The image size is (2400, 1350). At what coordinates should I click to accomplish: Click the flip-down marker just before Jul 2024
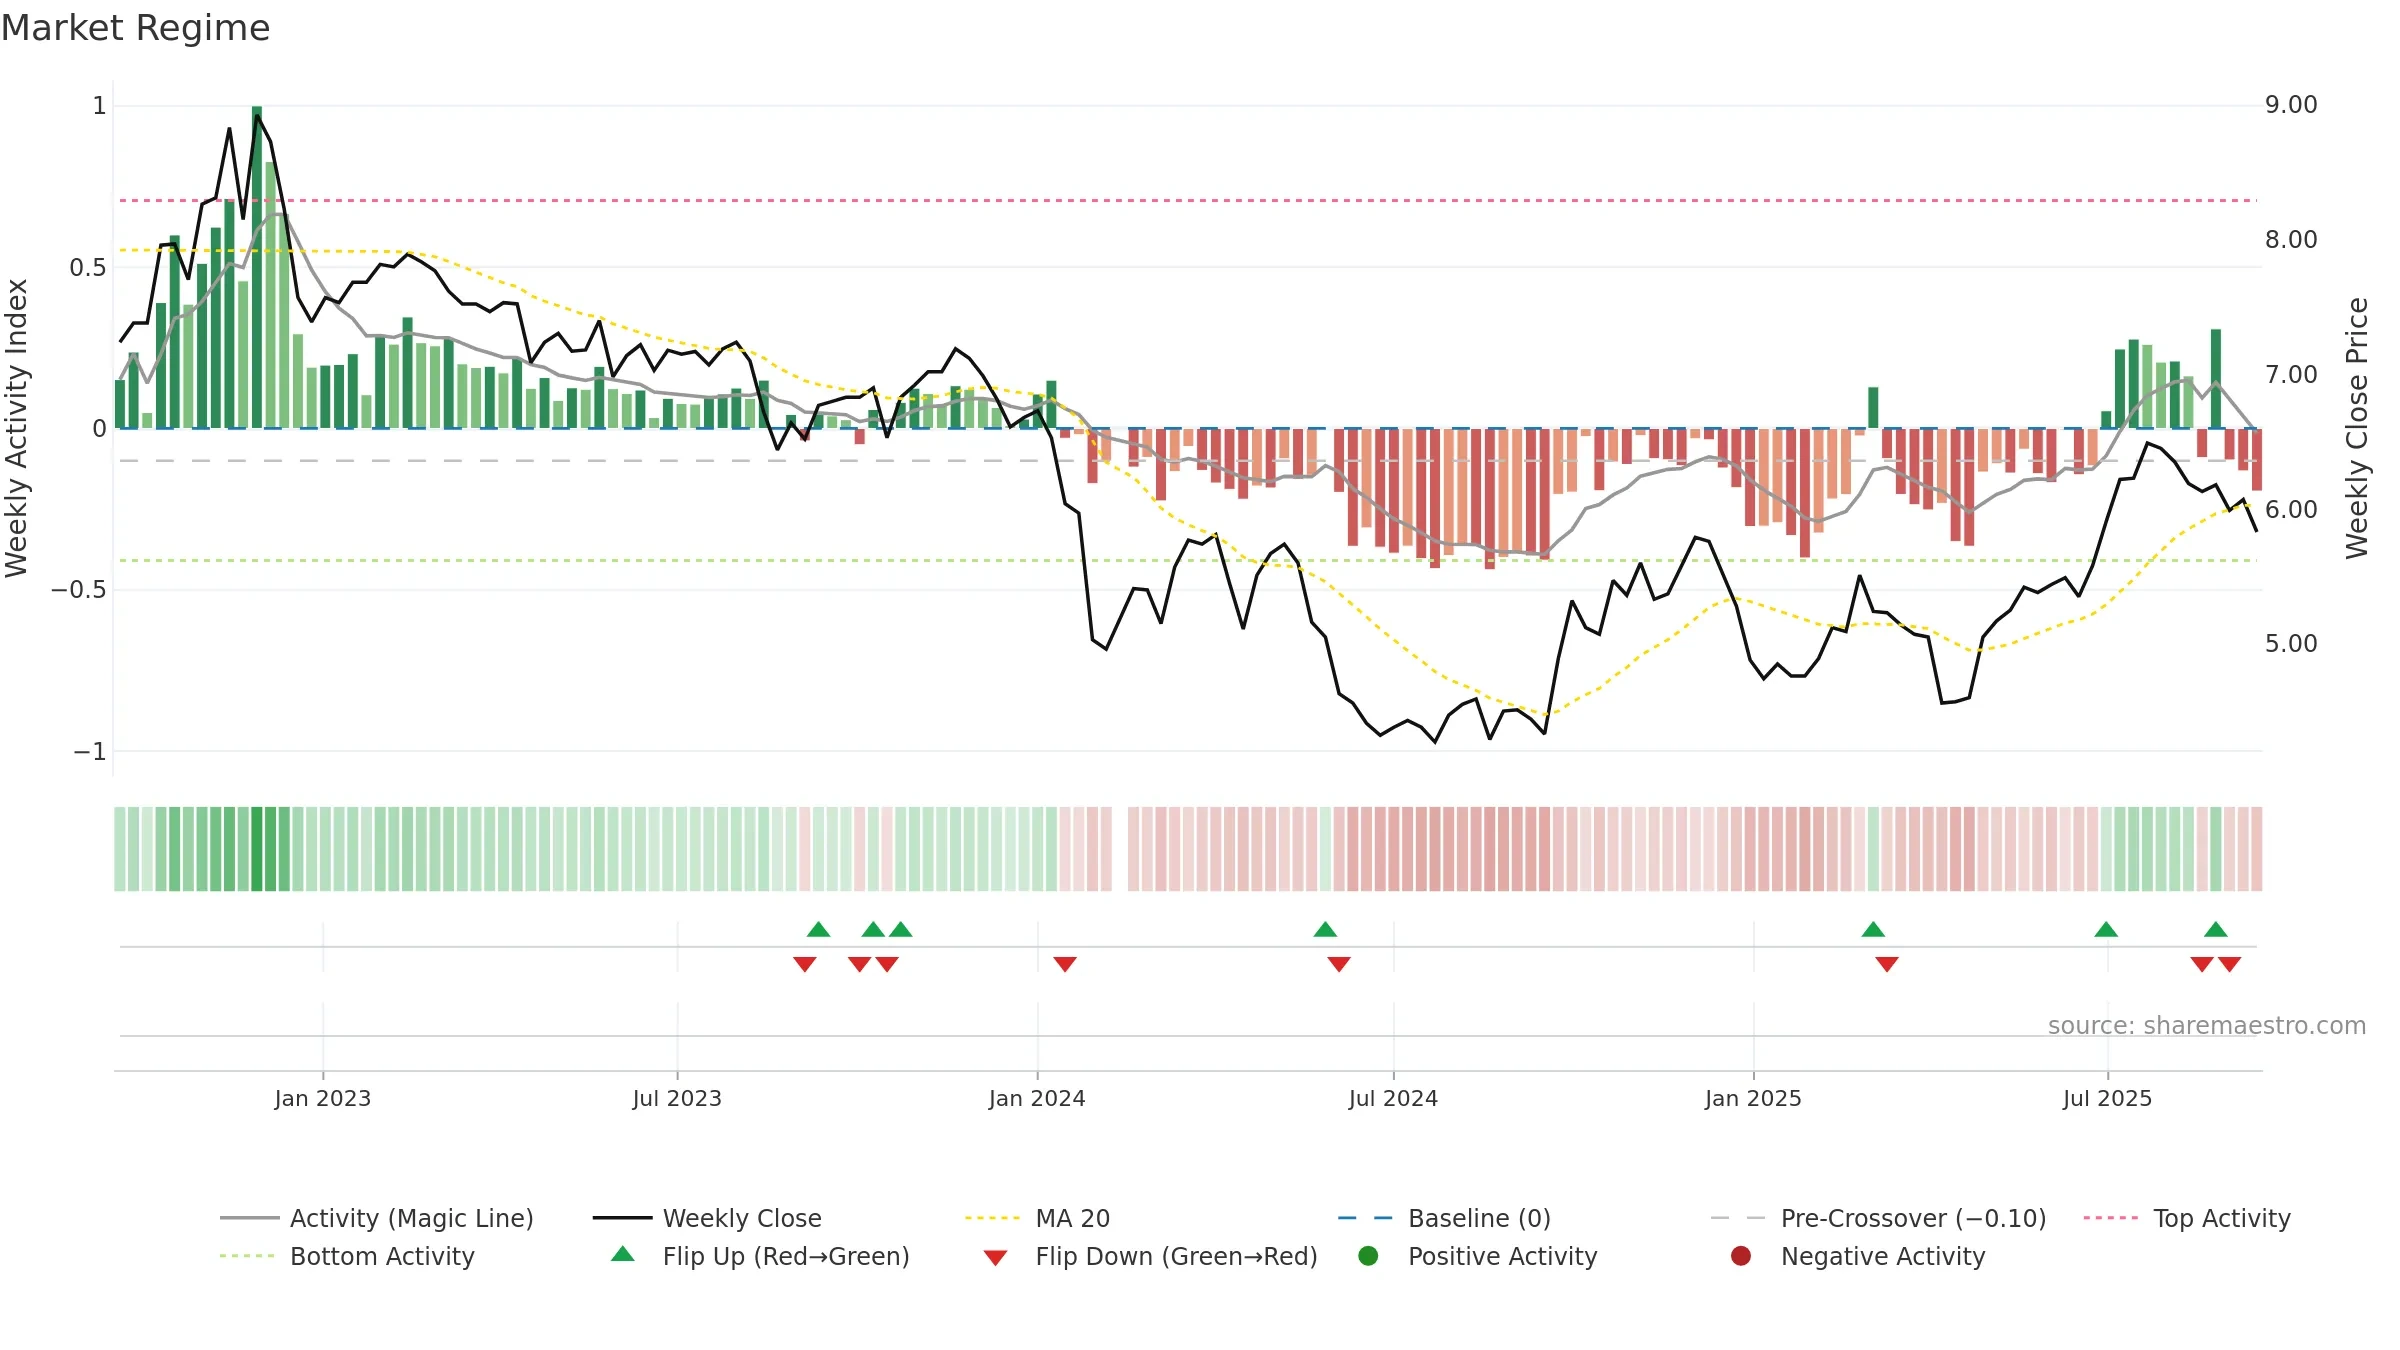(1339, 964)
